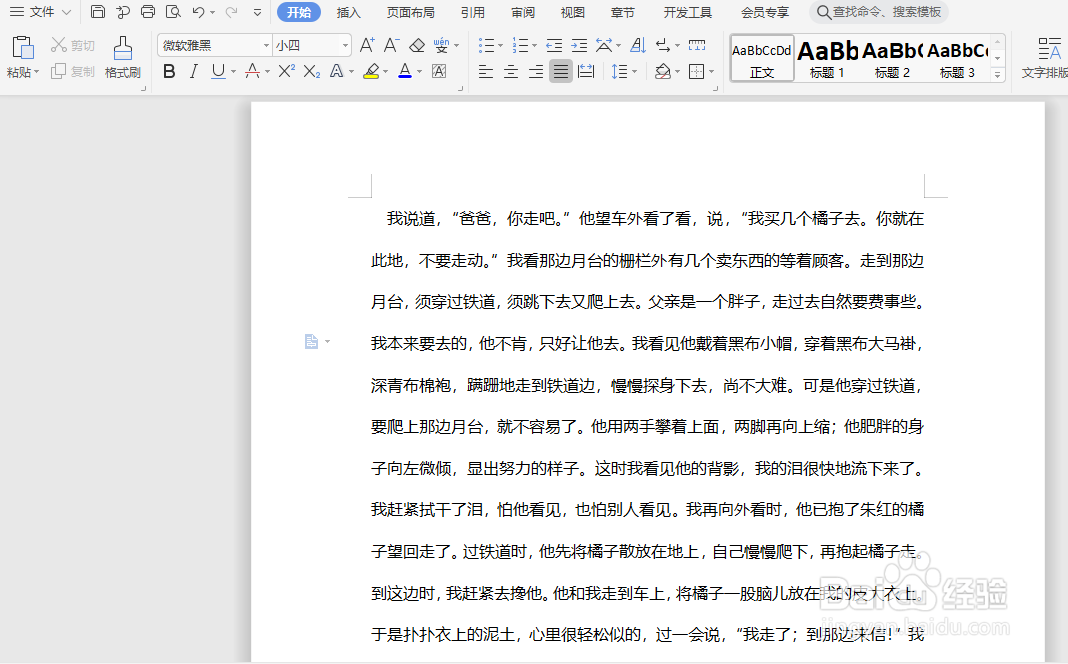This screenshot has height=664, width=1068.
Task: Set align right
Action: click(536, 71)
